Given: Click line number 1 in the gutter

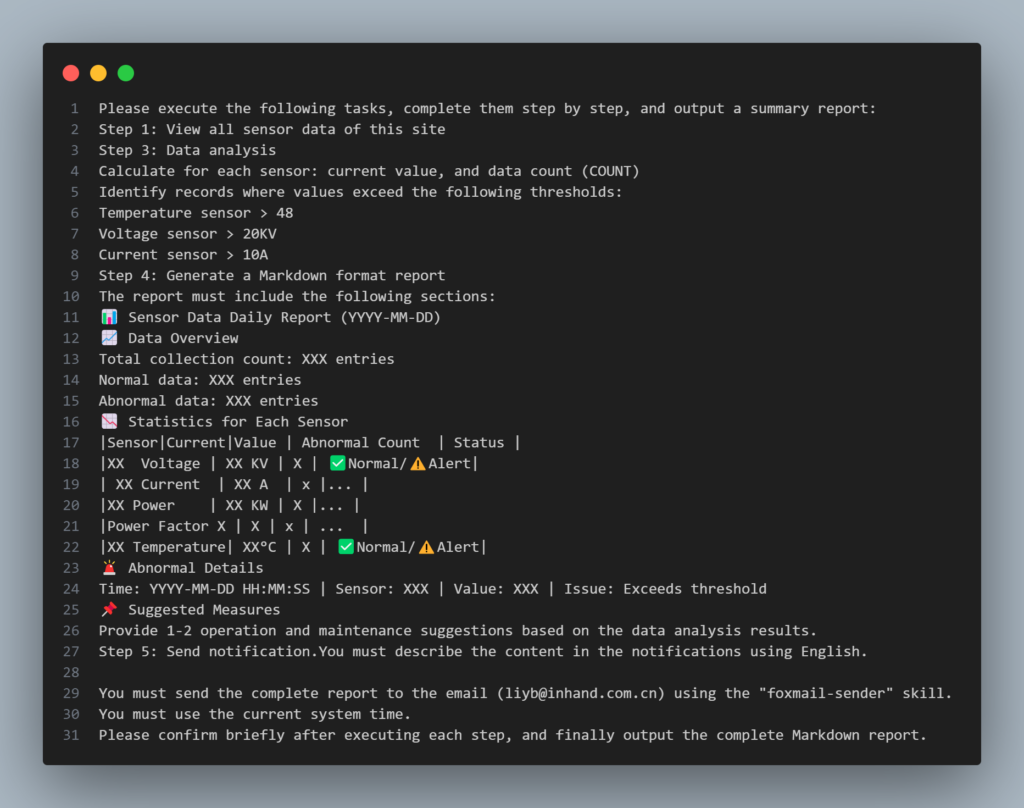Looking at the screenshot, I should pyautogui.click(x=74, y=108).
